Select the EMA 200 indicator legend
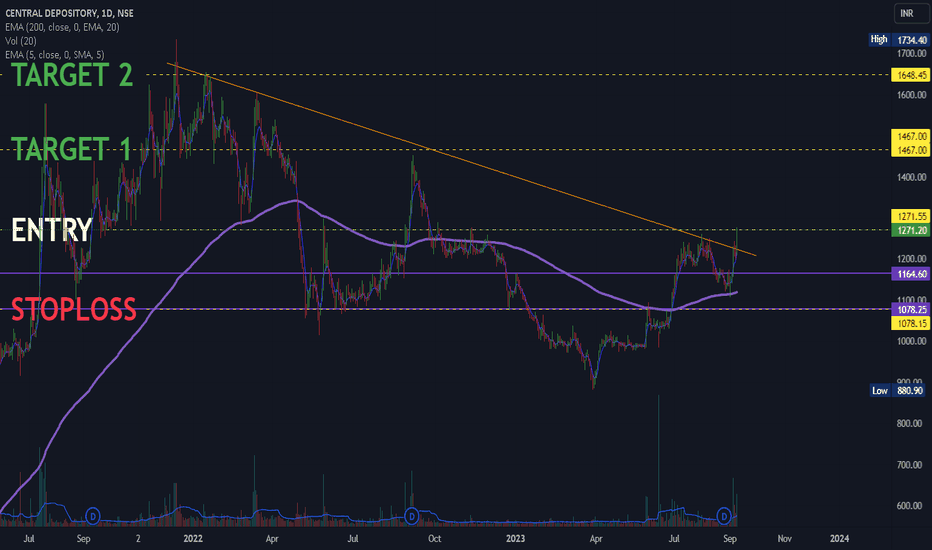 [62, 27]
